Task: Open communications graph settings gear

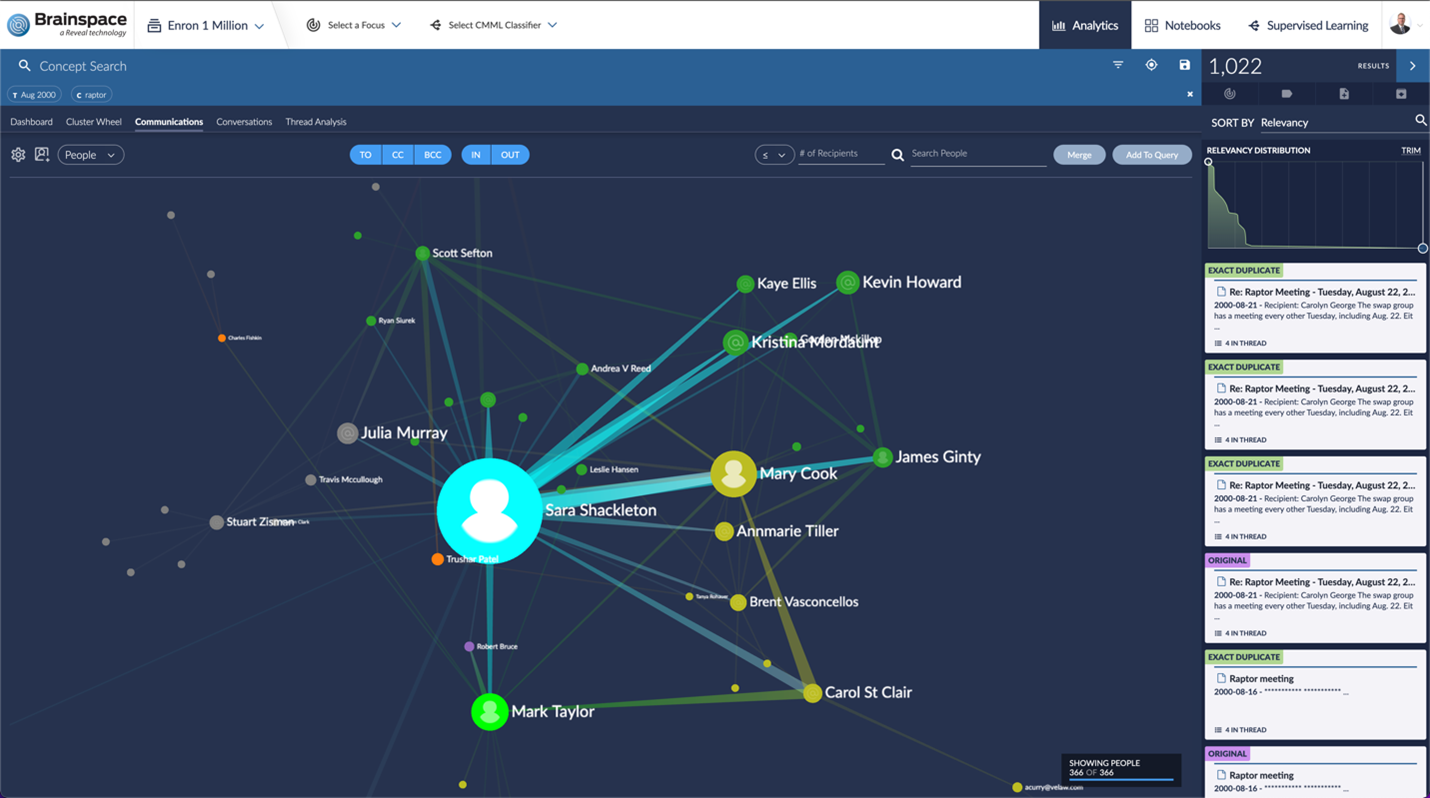Action: pos(18,155)
